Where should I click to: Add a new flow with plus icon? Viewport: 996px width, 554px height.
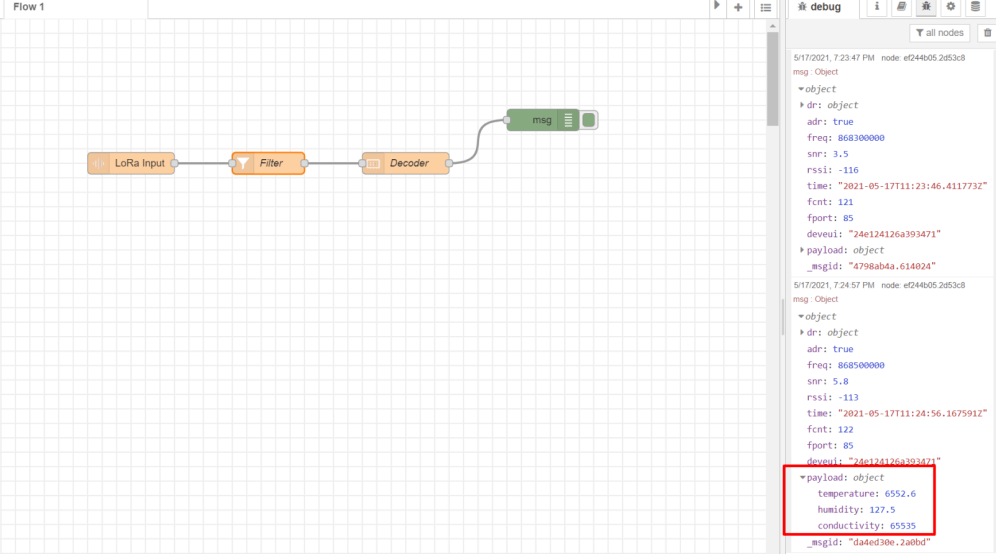tap(738, 8)
